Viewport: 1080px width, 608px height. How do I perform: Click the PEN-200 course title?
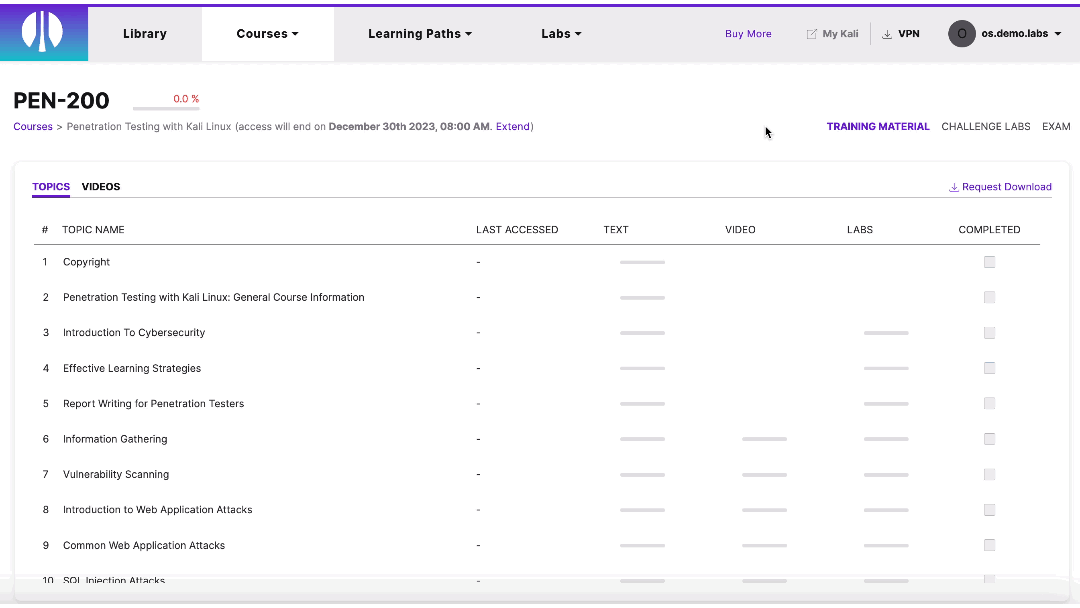(x=61, y=101)
